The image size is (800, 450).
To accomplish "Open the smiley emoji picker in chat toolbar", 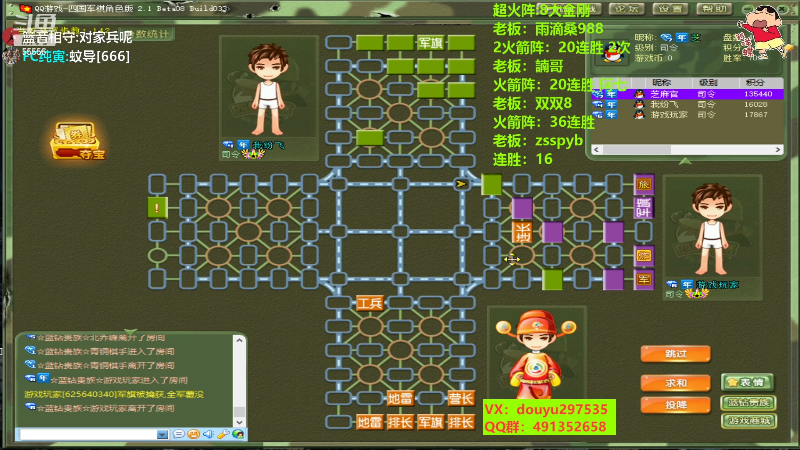I will tap(193, 434).
